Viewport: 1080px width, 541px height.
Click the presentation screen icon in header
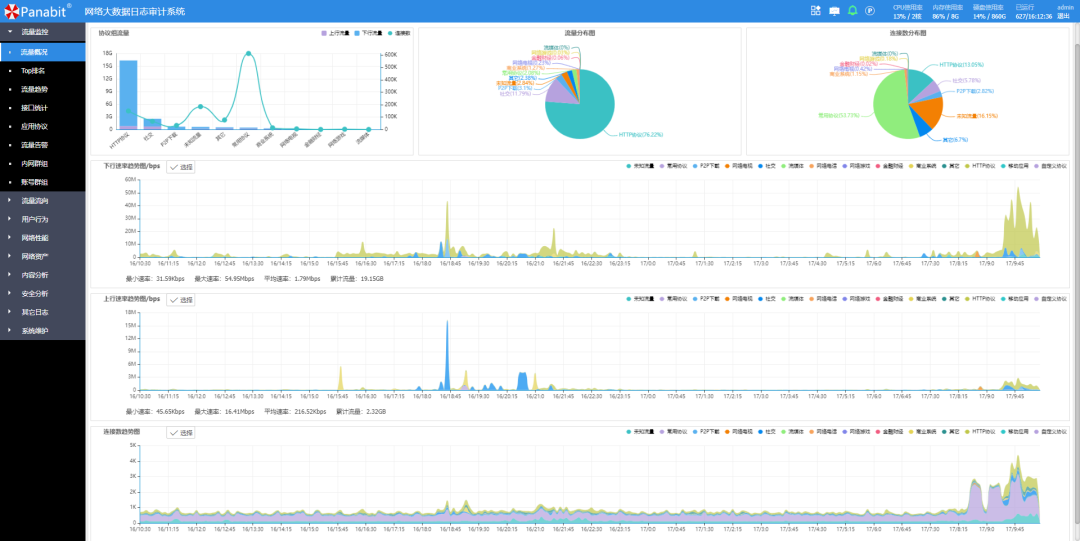pyautogui.click(x=834, y=11)
